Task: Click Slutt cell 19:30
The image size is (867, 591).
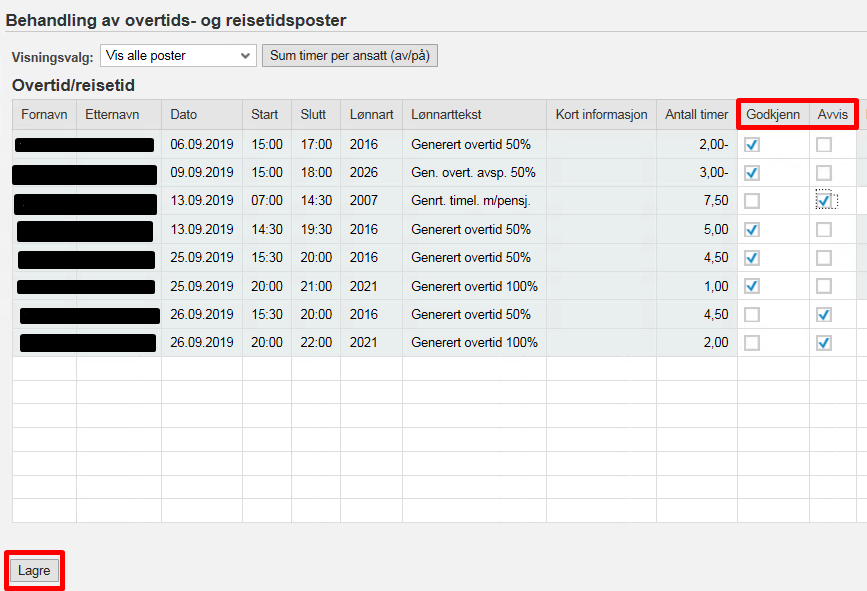Action: tap(316, 229)
